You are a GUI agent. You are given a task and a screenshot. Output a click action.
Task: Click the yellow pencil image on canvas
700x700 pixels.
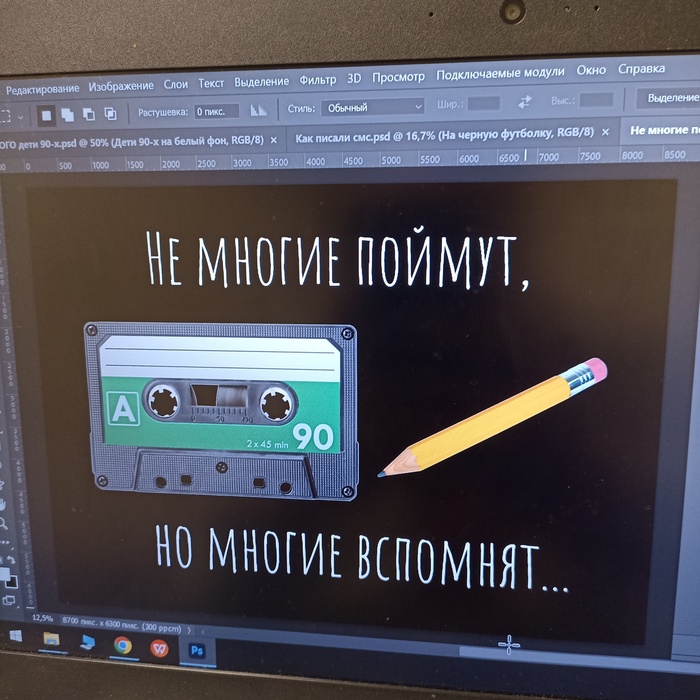tap(492, 417)
